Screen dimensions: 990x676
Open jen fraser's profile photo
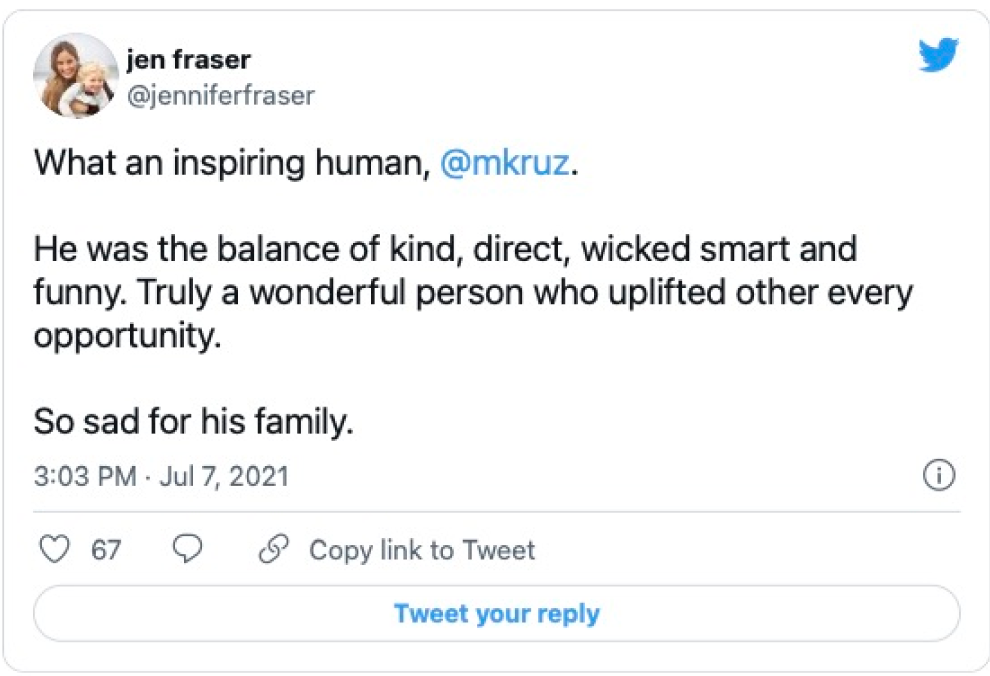click(x=76, y=76)
